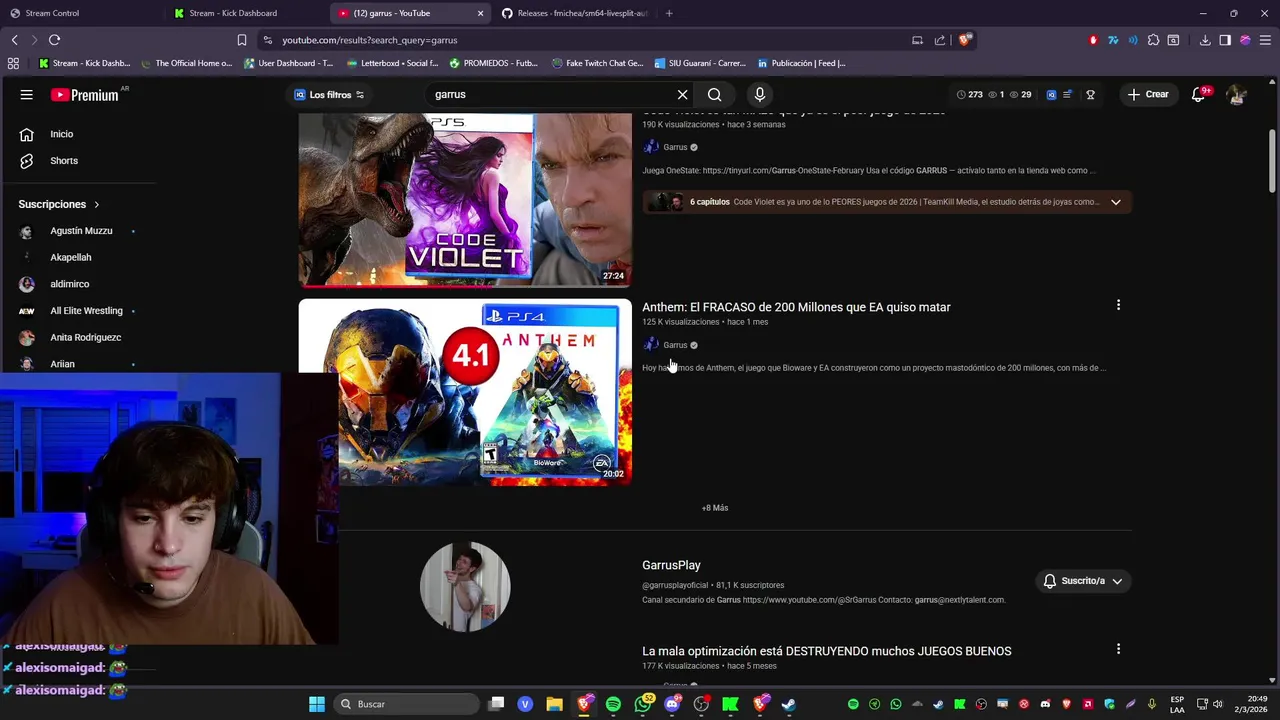1280x720 pixels.
Task: Open the notifications bell
Action: tap(1199, 95)
